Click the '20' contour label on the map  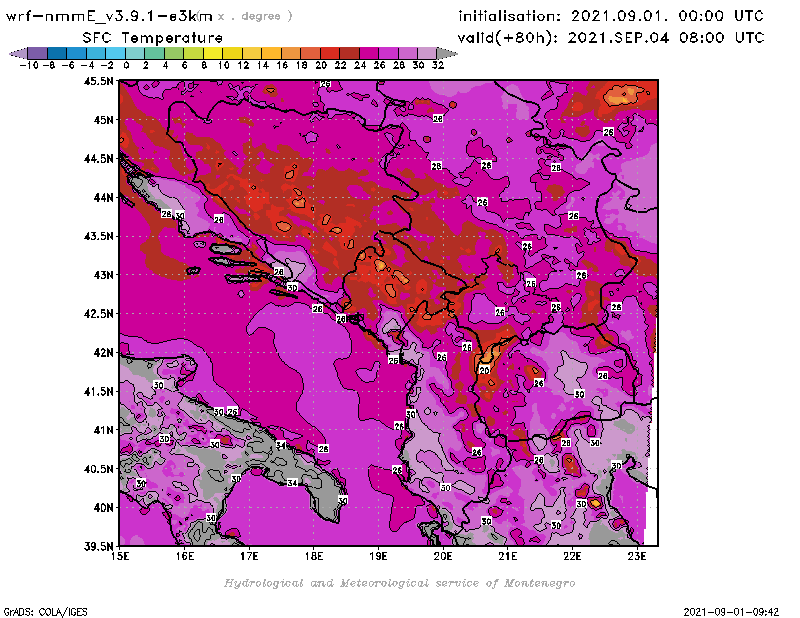pyautogui.click(x=485, y=370)
